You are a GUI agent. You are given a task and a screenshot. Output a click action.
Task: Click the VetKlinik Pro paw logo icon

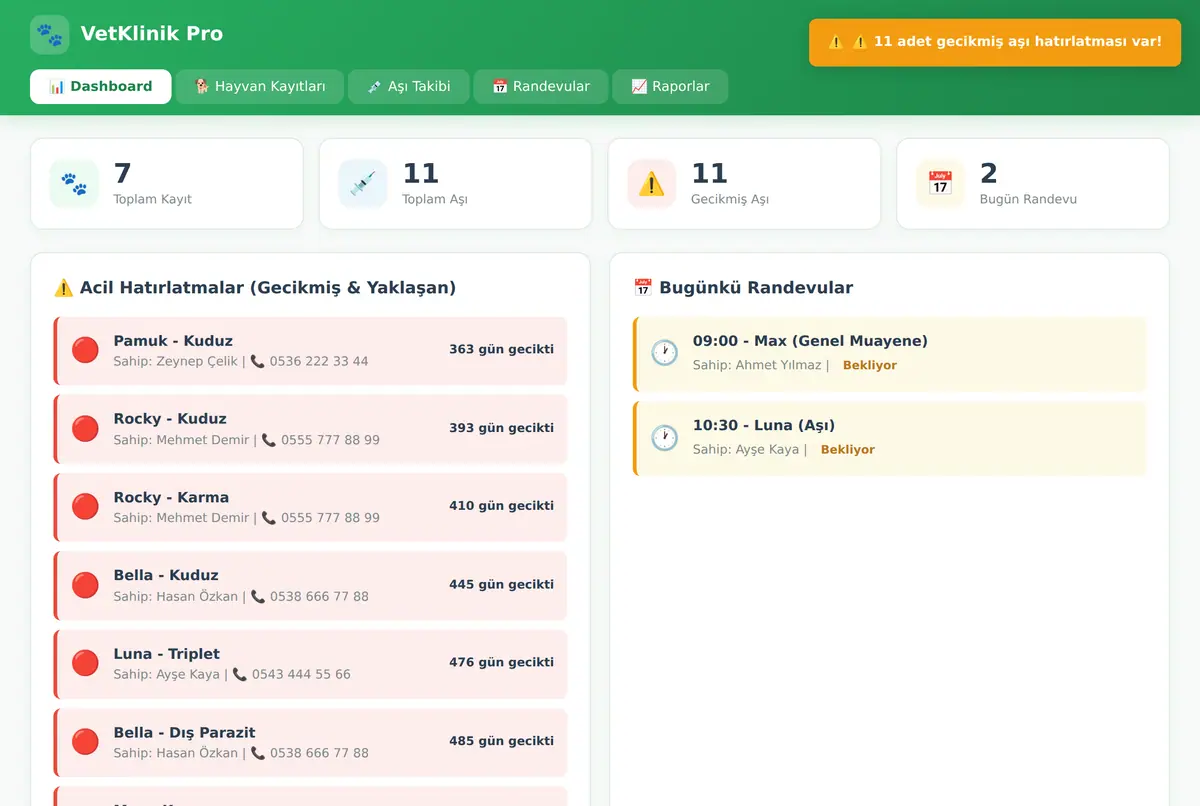[x=50, y=35]
